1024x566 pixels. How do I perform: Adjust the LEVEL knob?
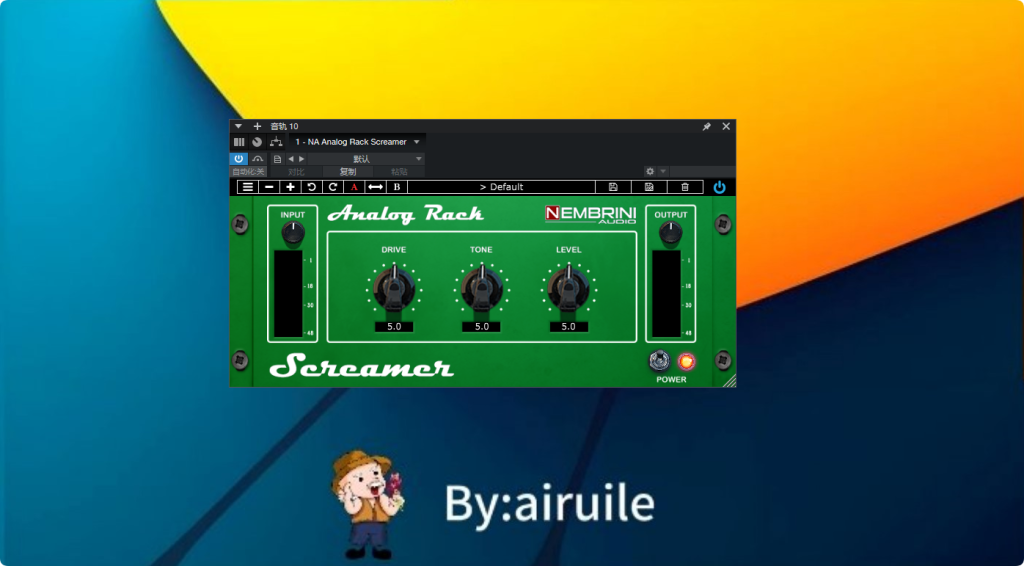click(568, 289)
